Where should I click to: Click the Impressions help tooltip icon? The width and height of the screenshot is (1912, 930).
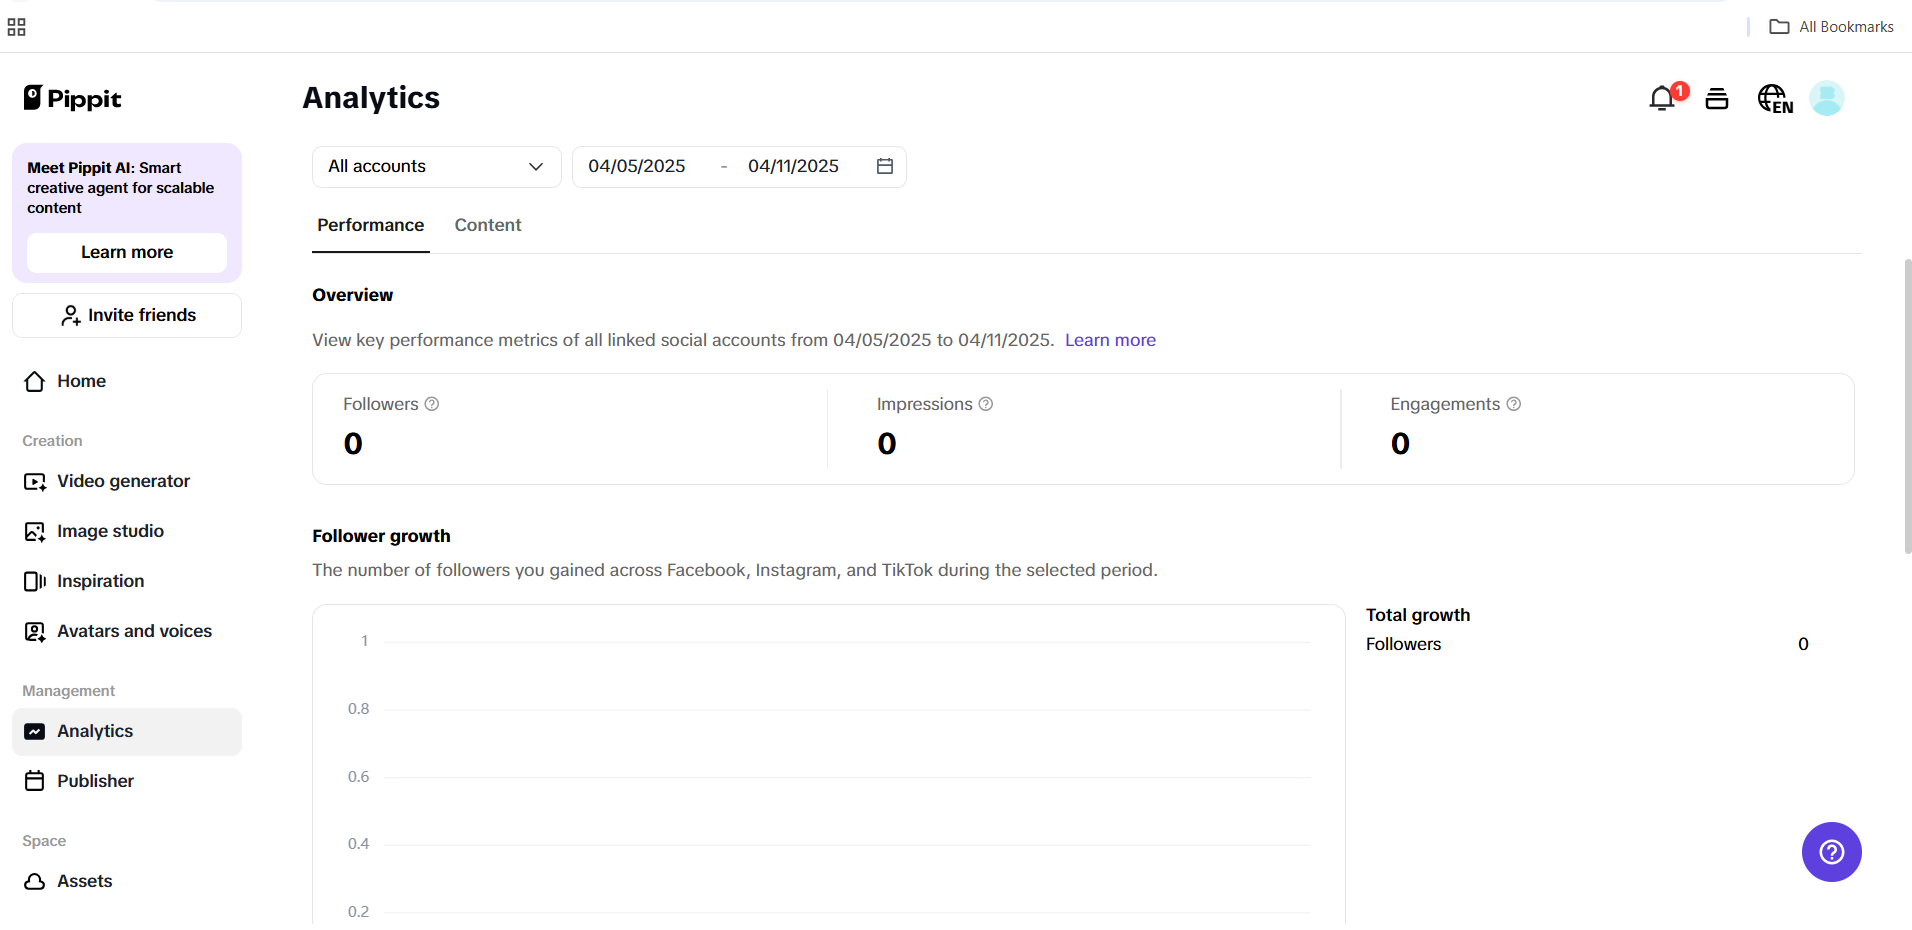[986, 404]
